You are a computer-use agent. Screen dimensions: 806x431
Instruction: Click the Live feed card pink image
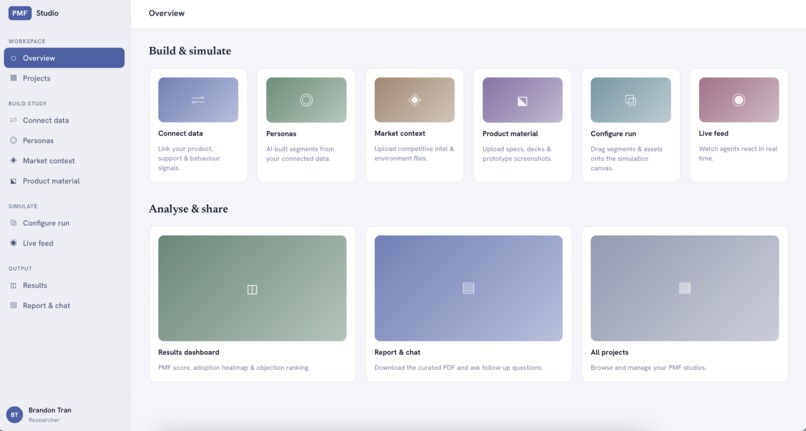coord(739,100)
